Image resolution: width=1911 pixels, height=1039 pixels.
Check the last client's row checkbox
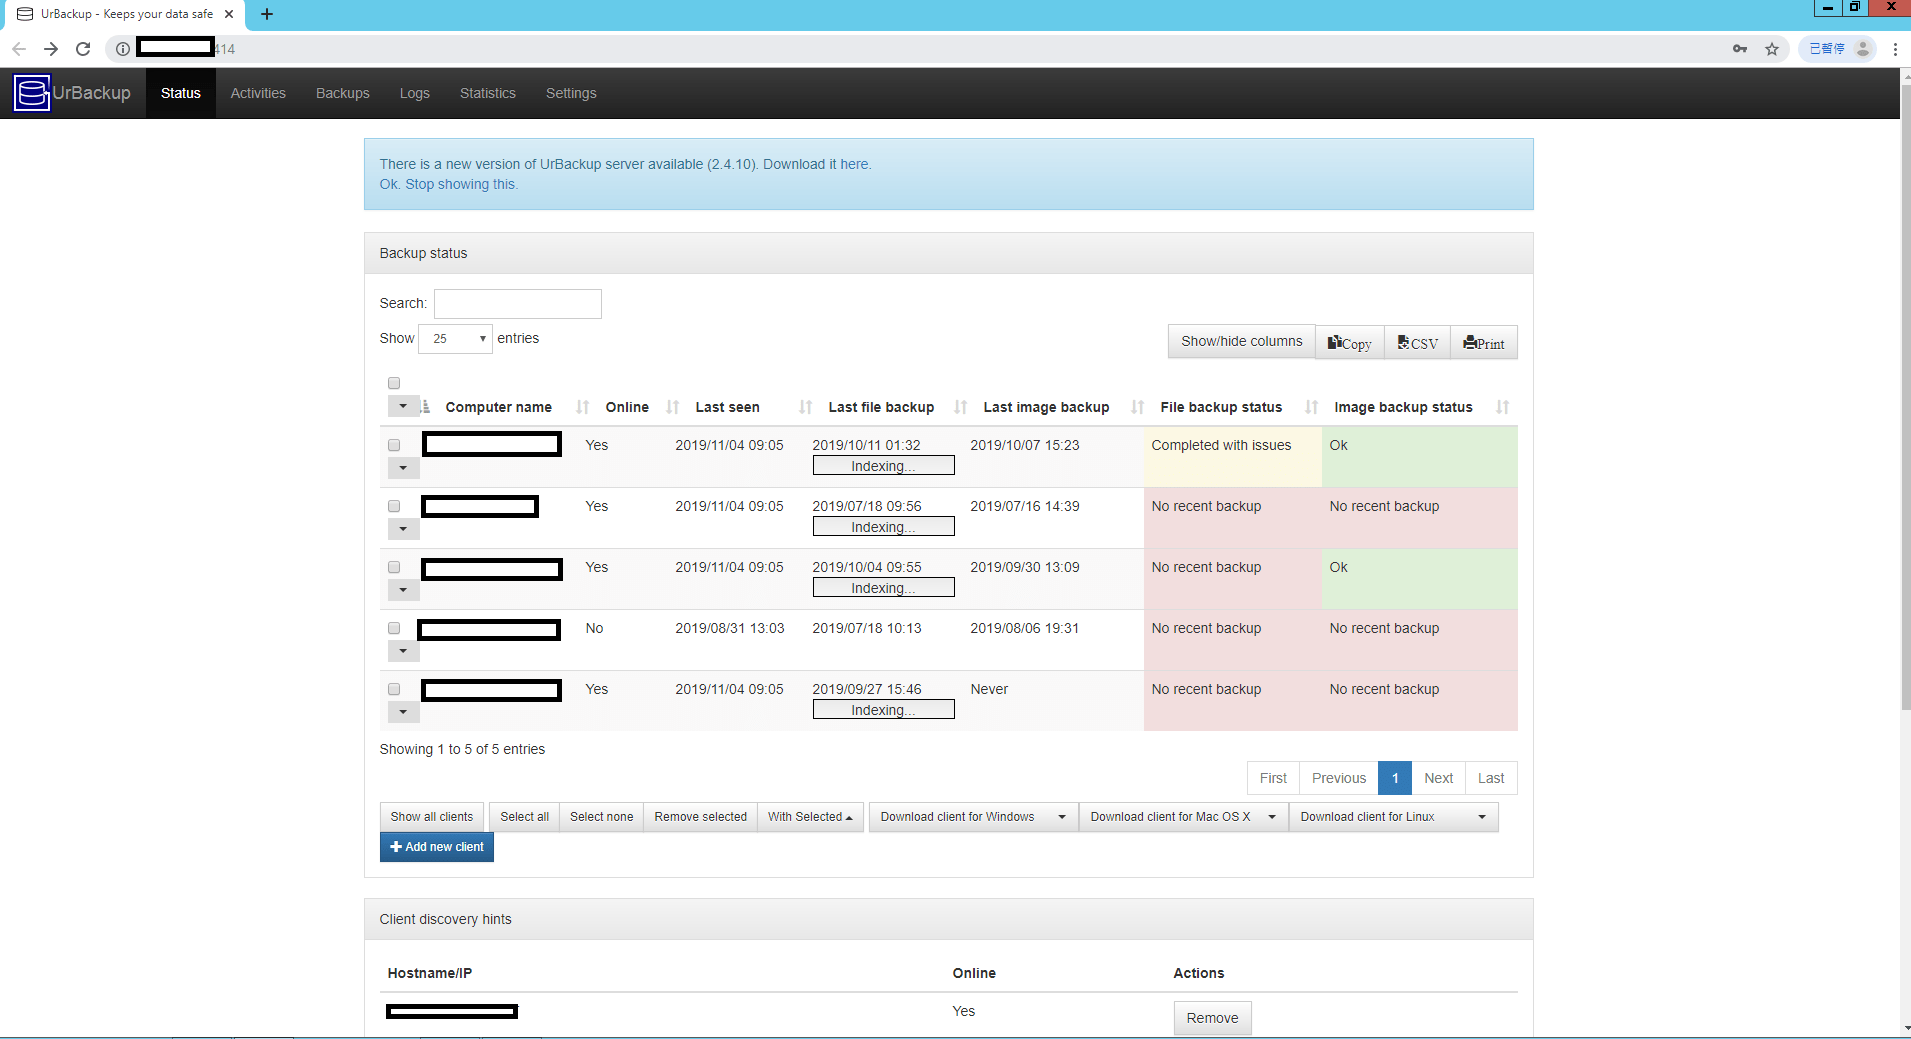[x=393, y=688]
